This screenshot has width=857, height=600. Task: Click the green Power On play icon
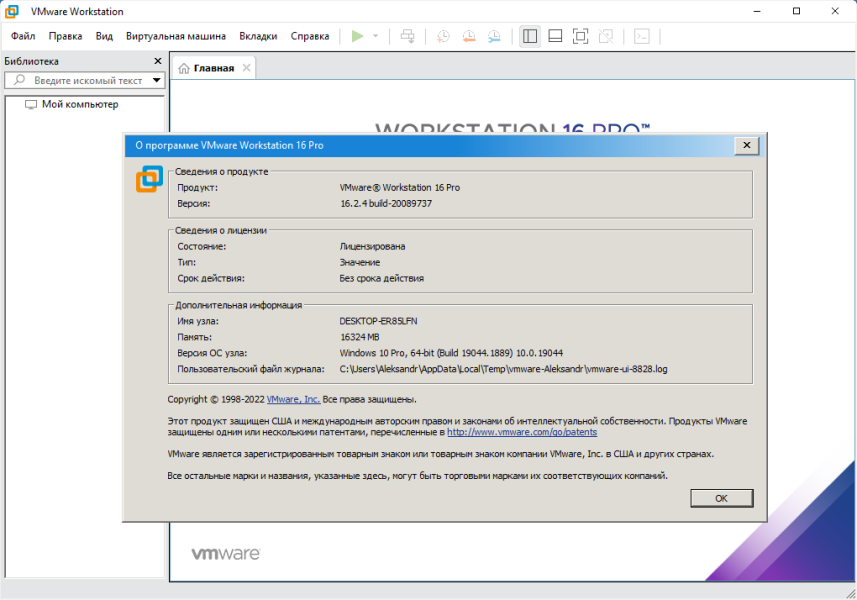click(357, 36)
